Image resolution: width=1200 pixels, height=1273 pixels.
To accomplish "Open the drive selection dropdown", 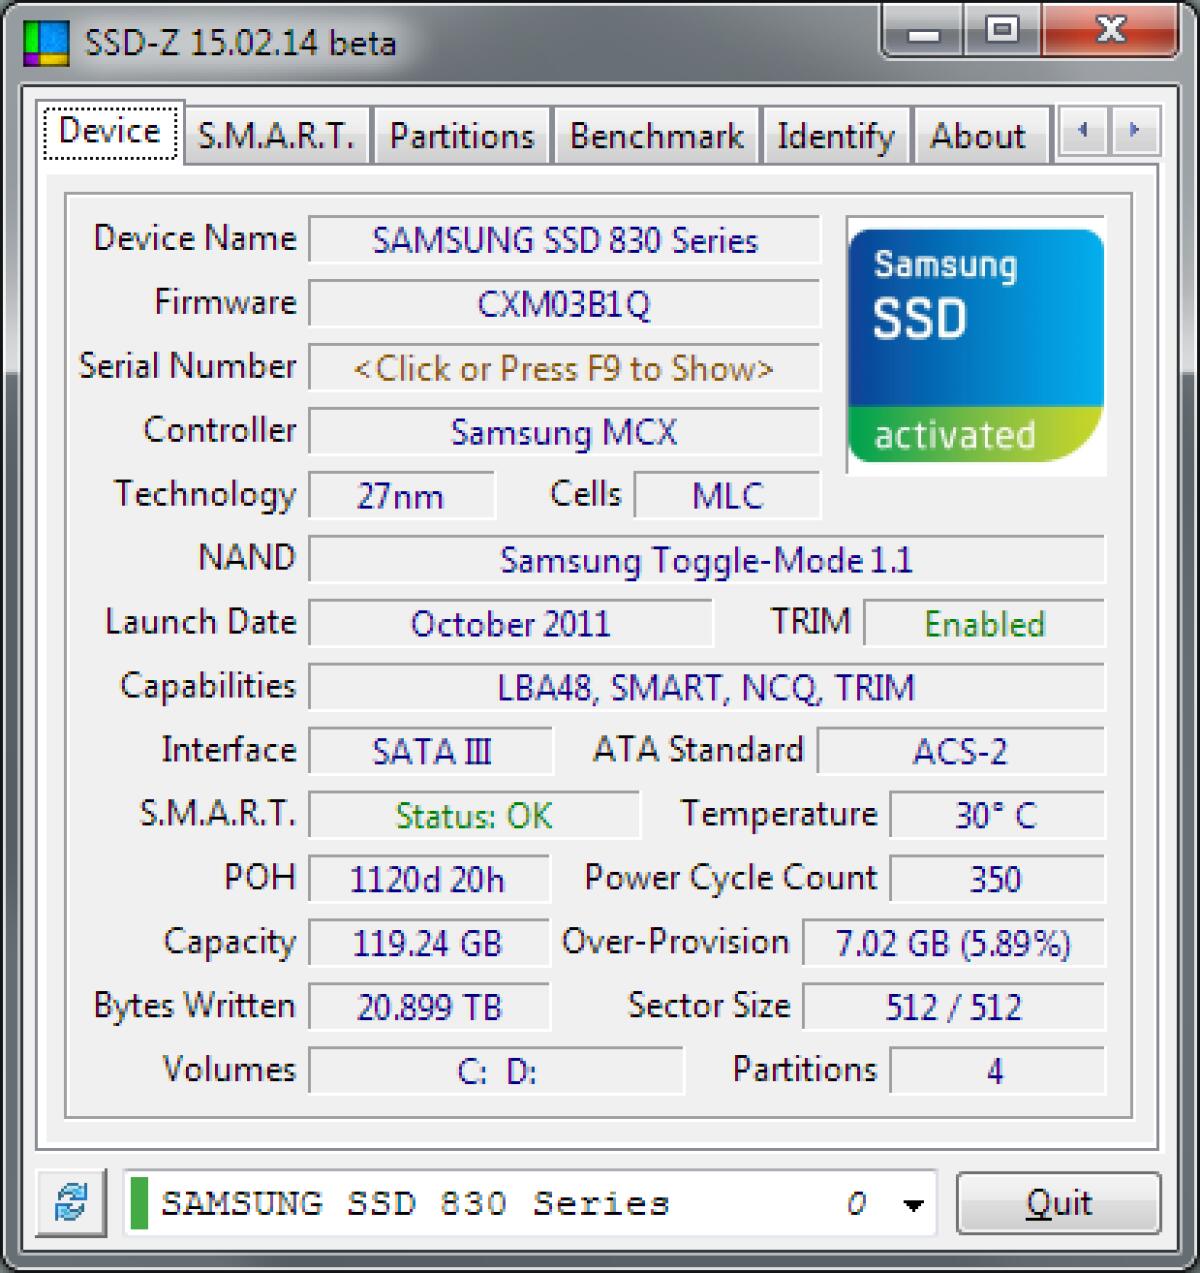I will [530, 1204].
